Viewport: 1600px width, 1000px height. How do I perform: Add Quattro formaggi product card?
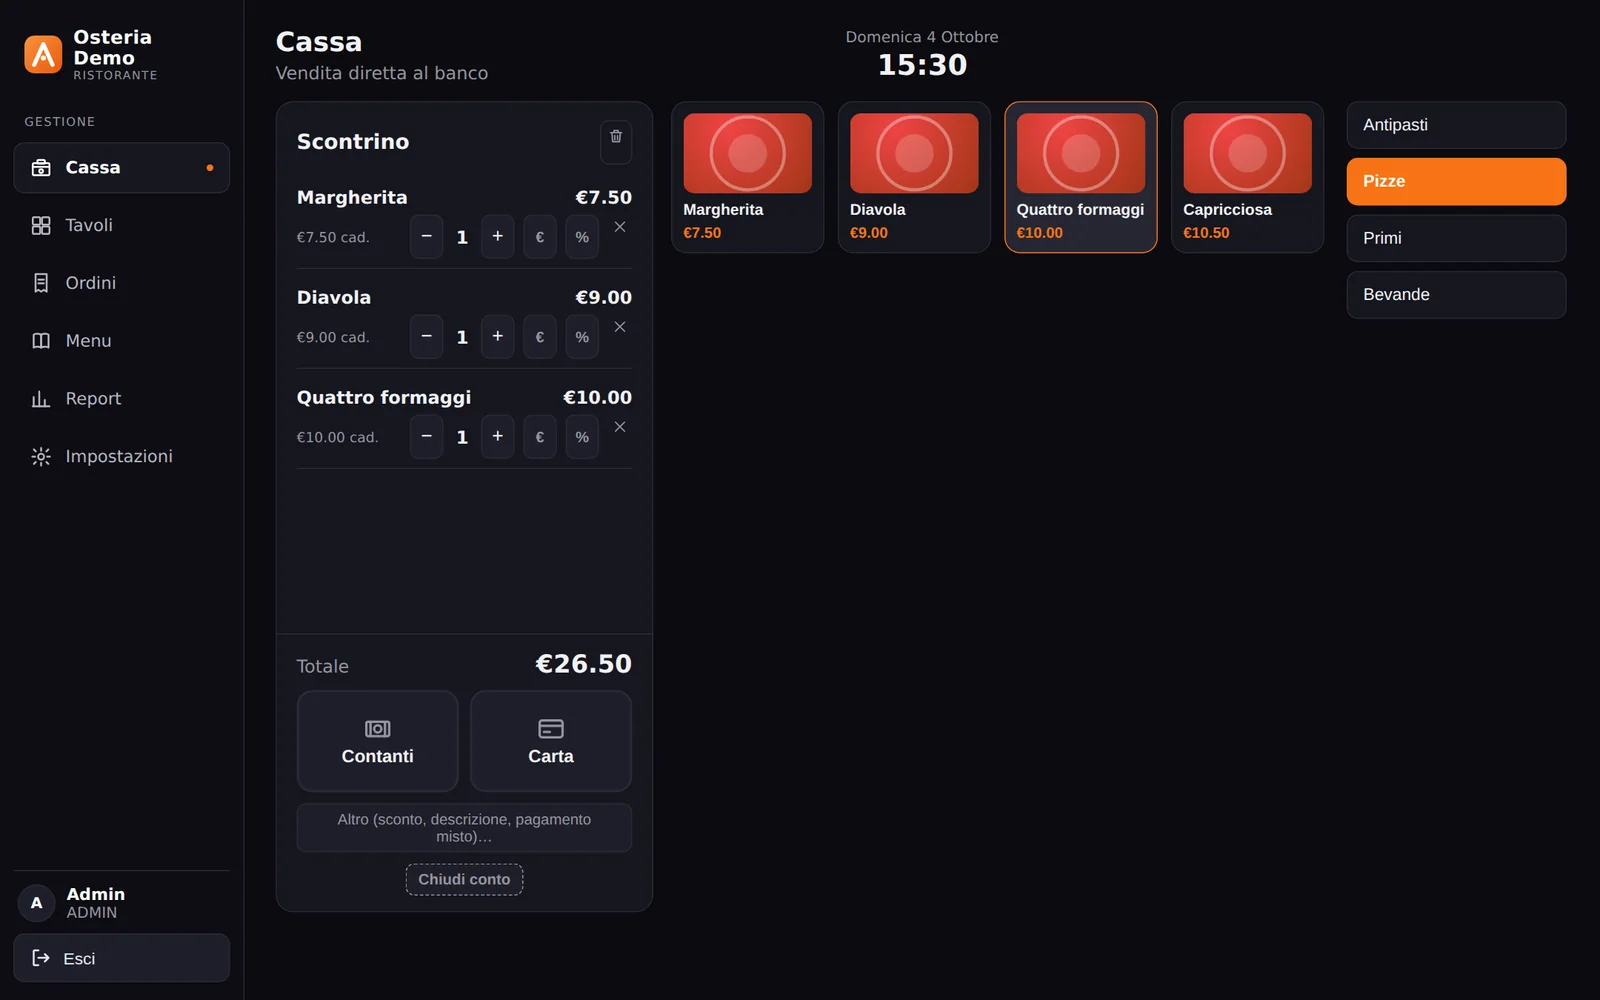[x=1081, y=177]
